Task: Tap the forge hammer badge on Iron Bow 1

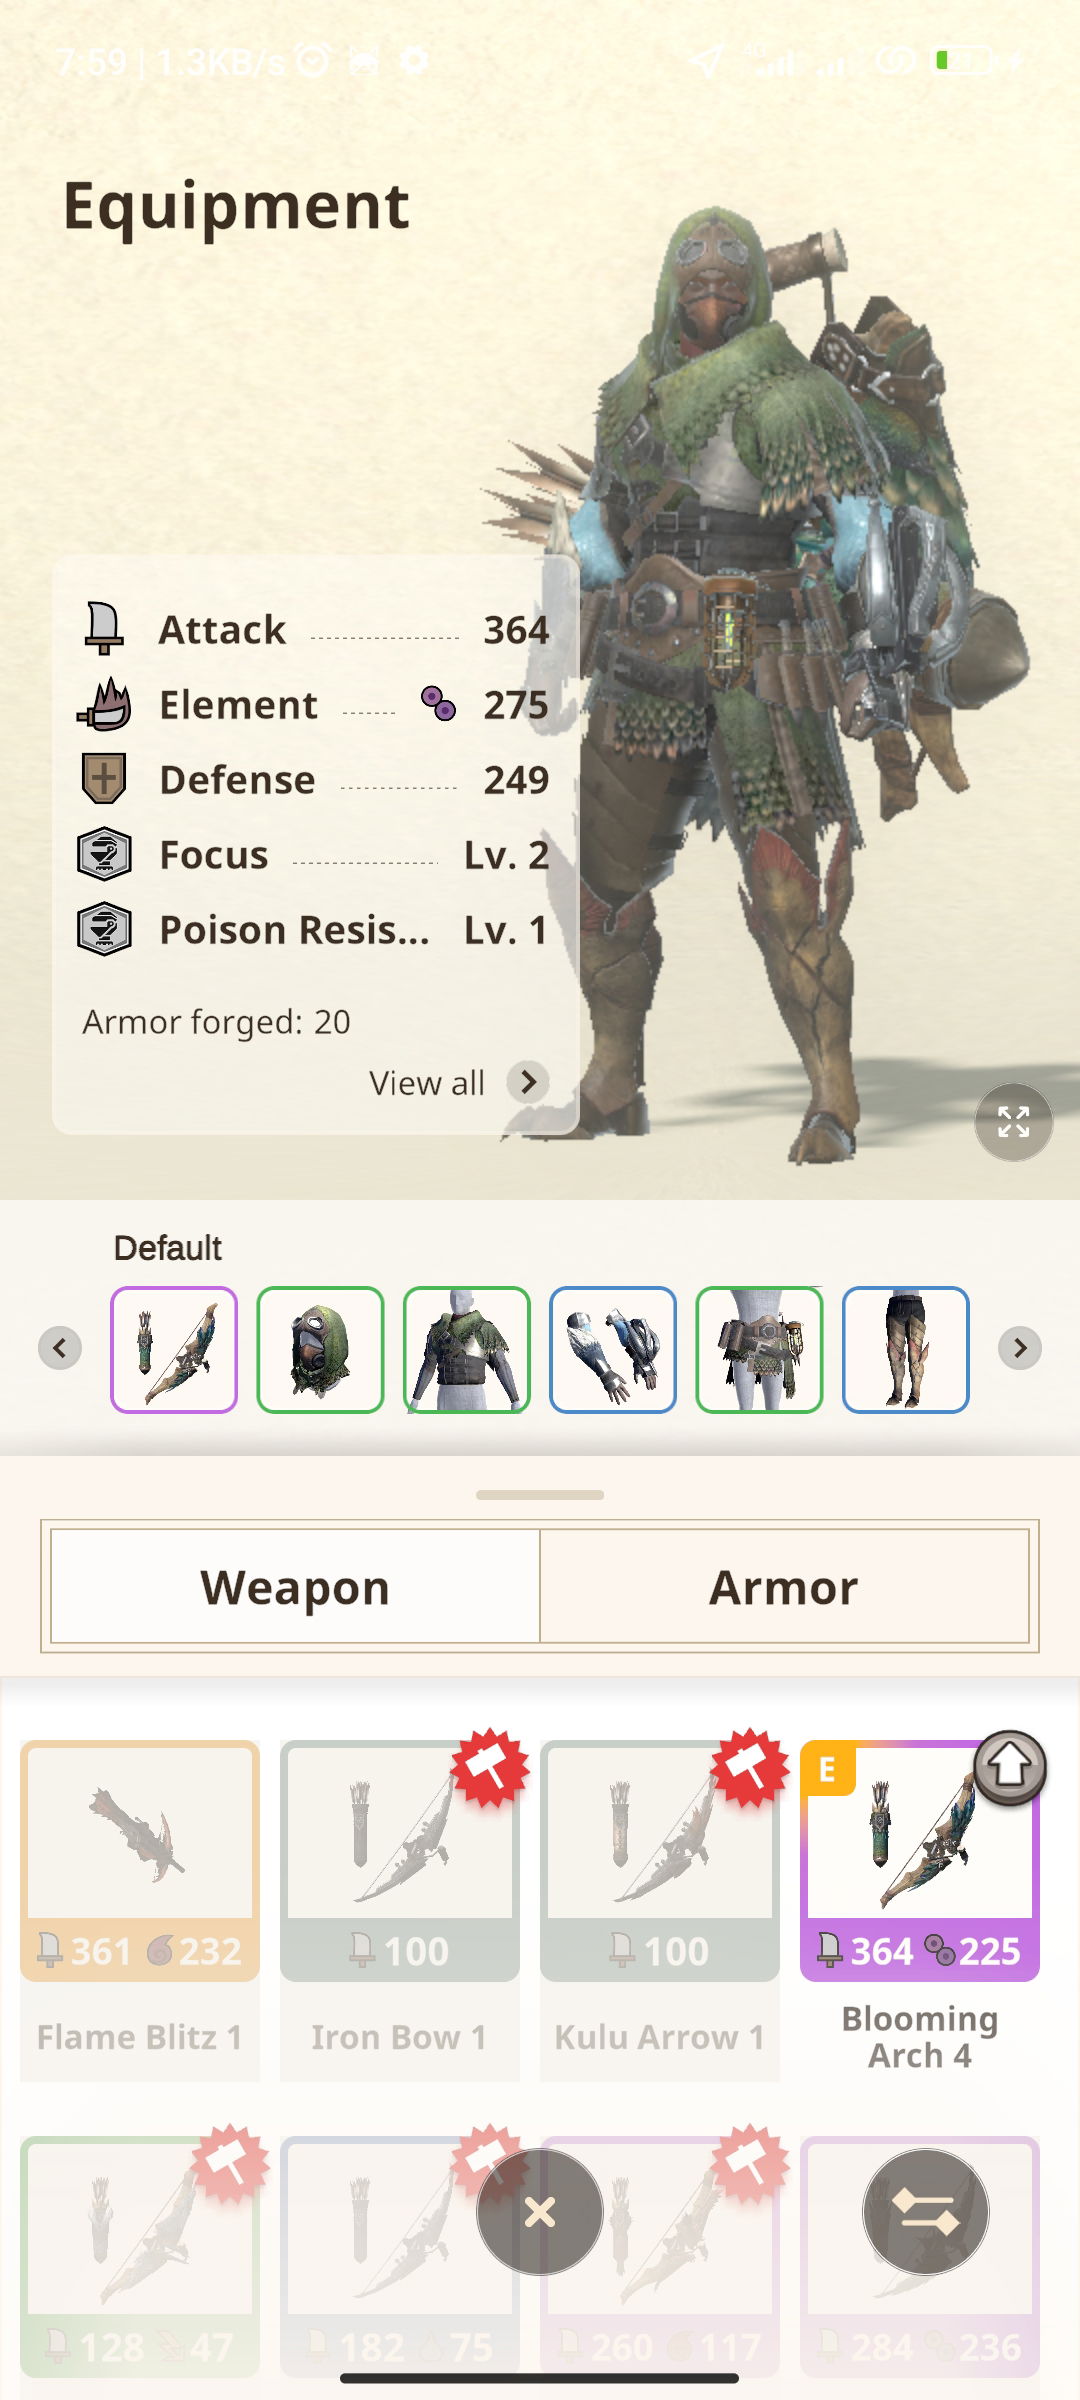Action: [490, 1768]
